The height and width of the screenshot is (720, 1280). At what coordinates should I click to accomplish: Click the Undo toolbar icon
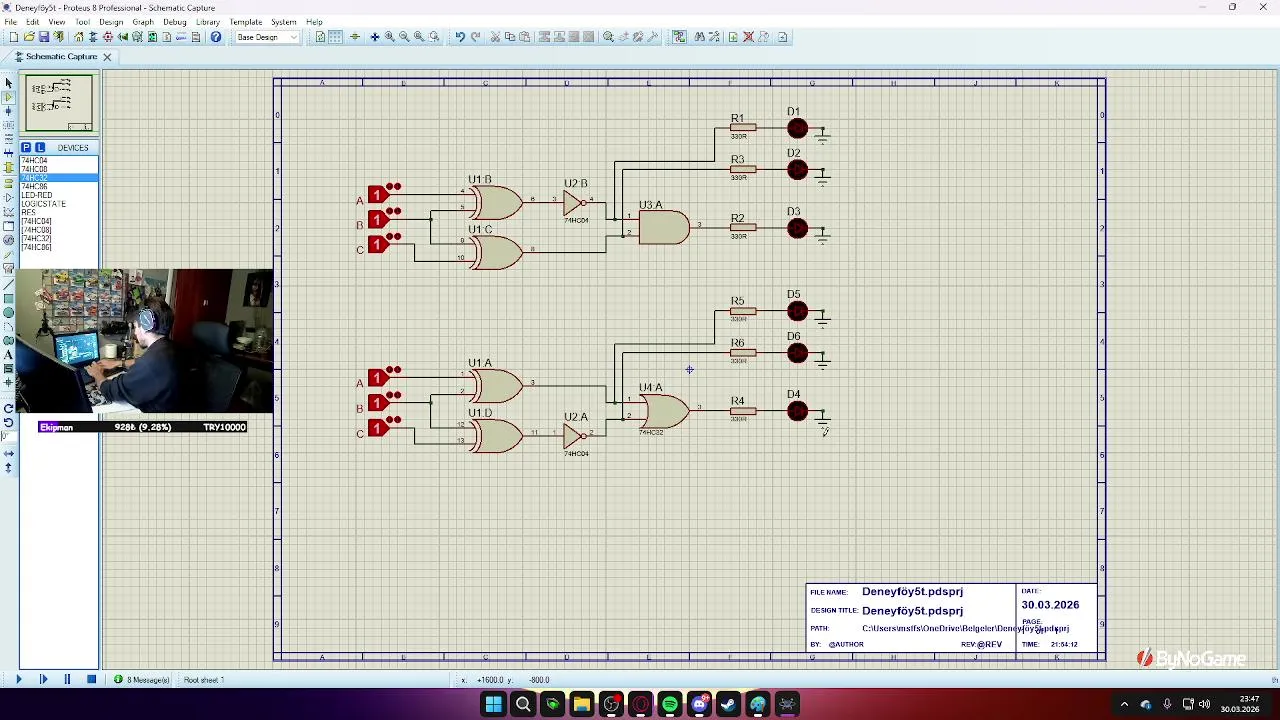(460, 37)
